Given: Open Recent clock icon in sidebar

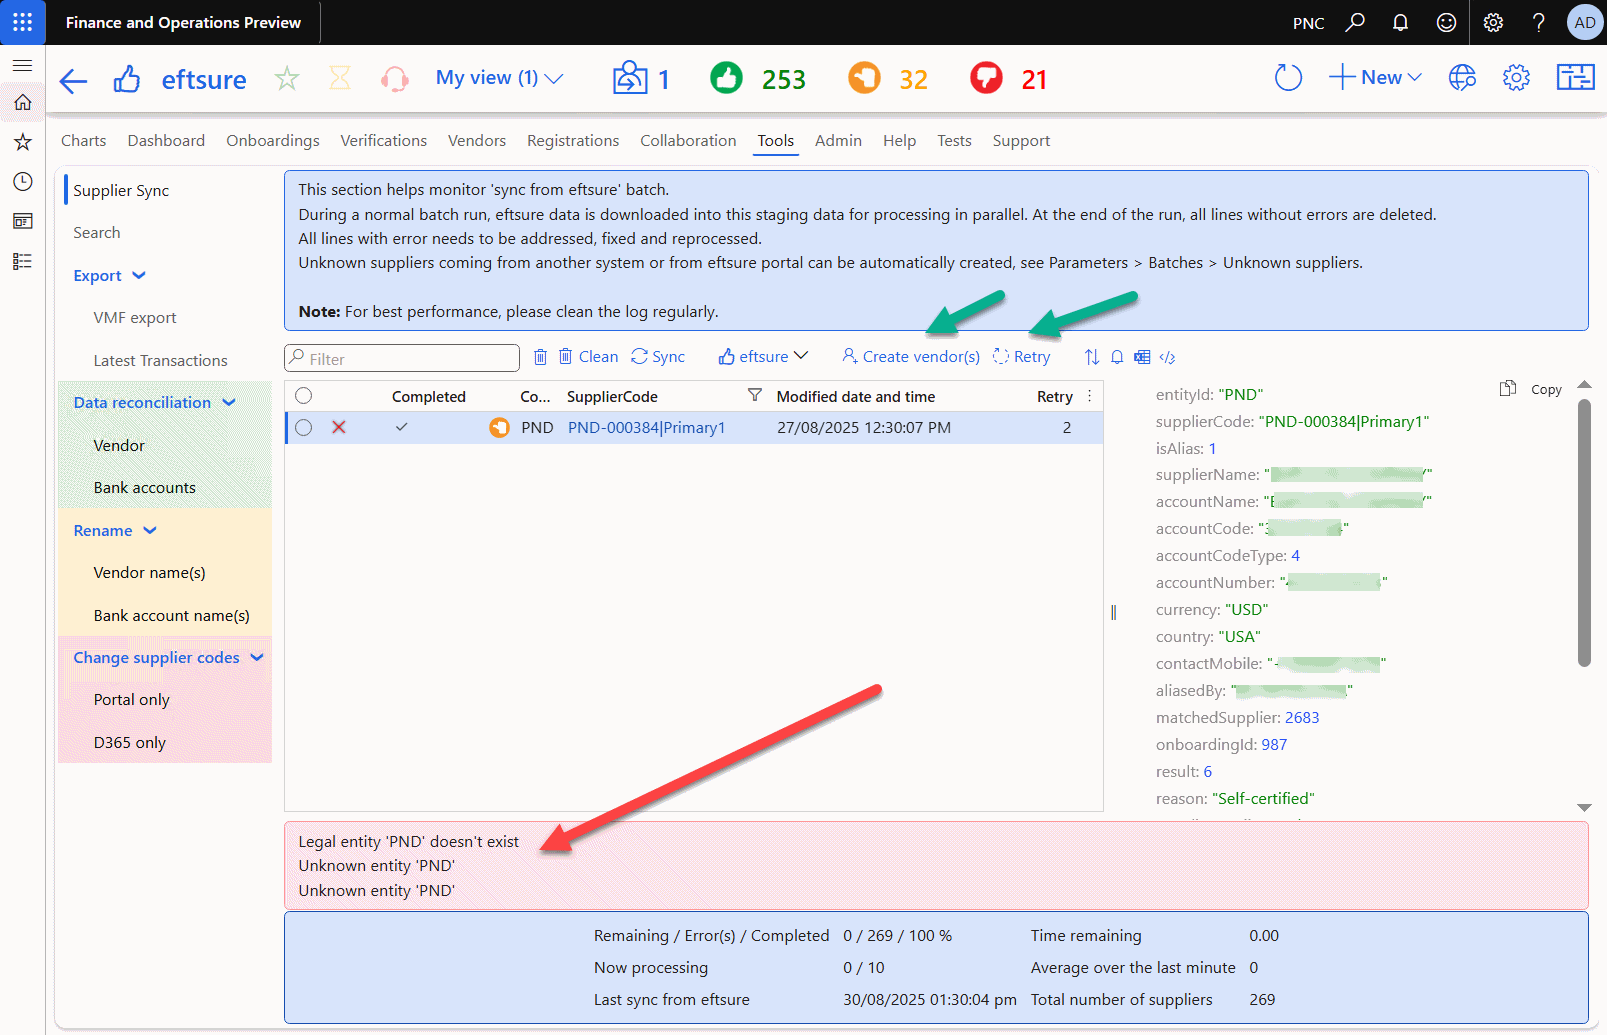Looking at the screenshot, I should point(22,181).
